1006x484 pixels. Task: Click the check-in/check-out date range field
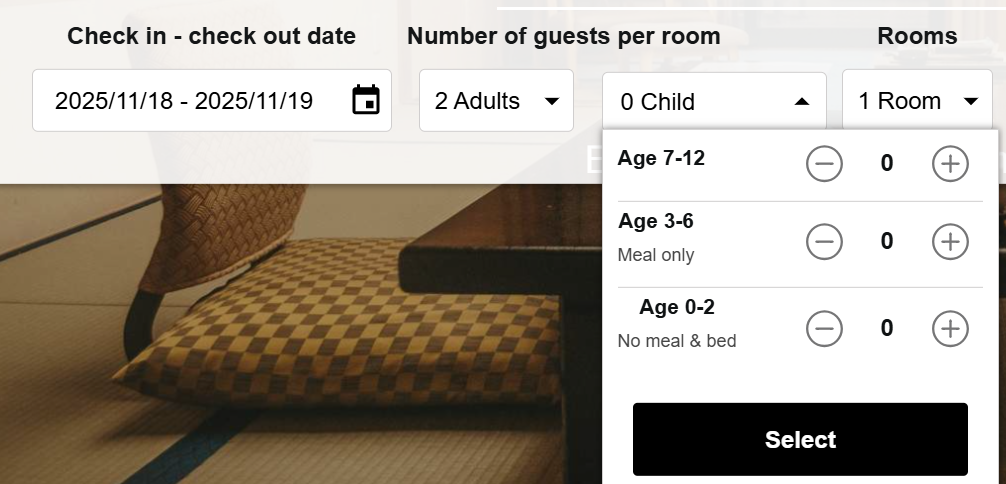pos(184,101)
